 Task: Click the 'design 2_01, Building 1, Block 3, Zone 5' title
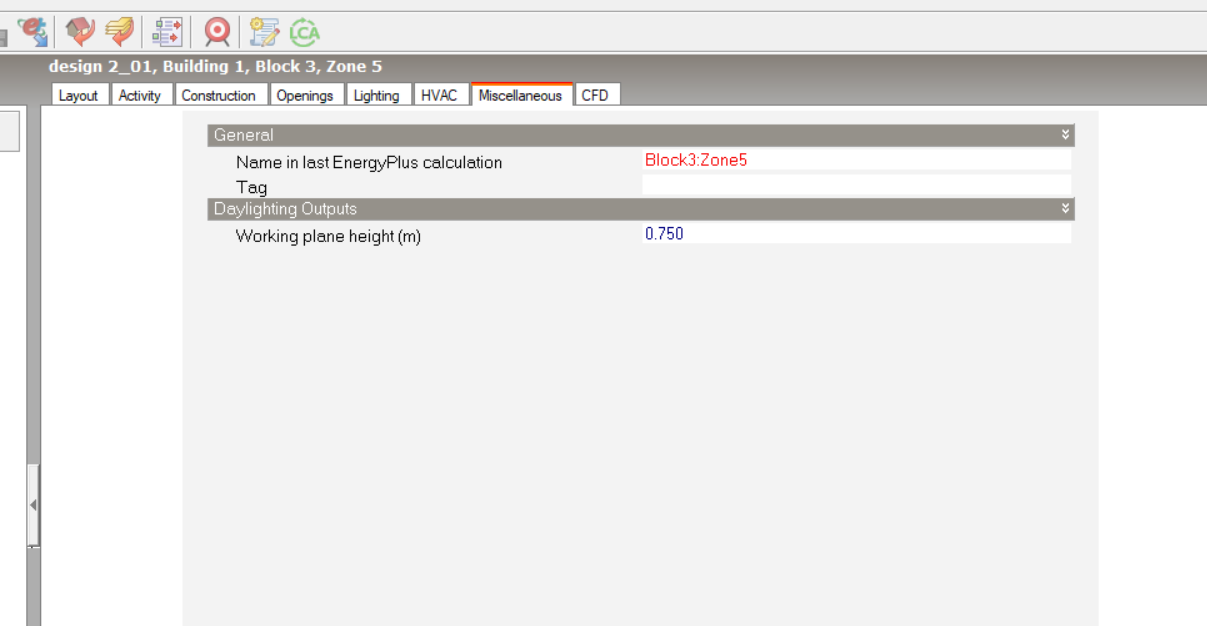point(215,67)
